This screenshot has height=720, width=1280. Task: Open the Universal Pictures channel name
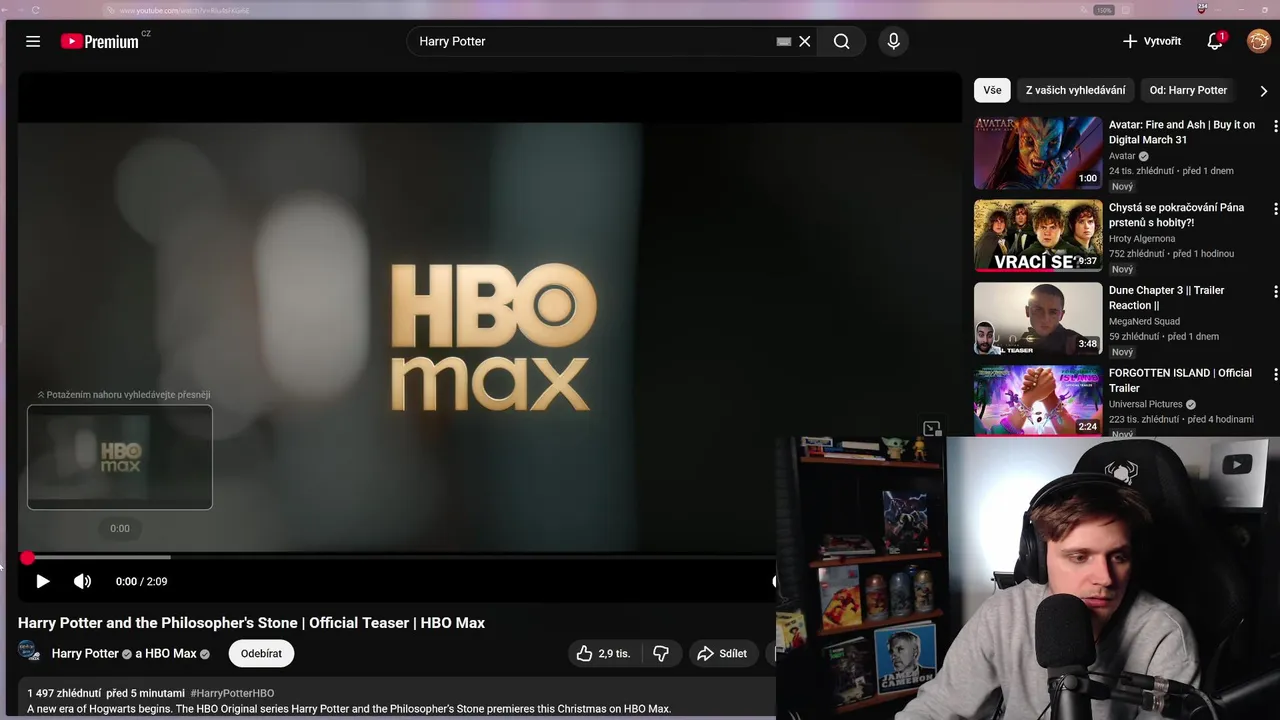pyautogui.click(x=1146, y=404)
